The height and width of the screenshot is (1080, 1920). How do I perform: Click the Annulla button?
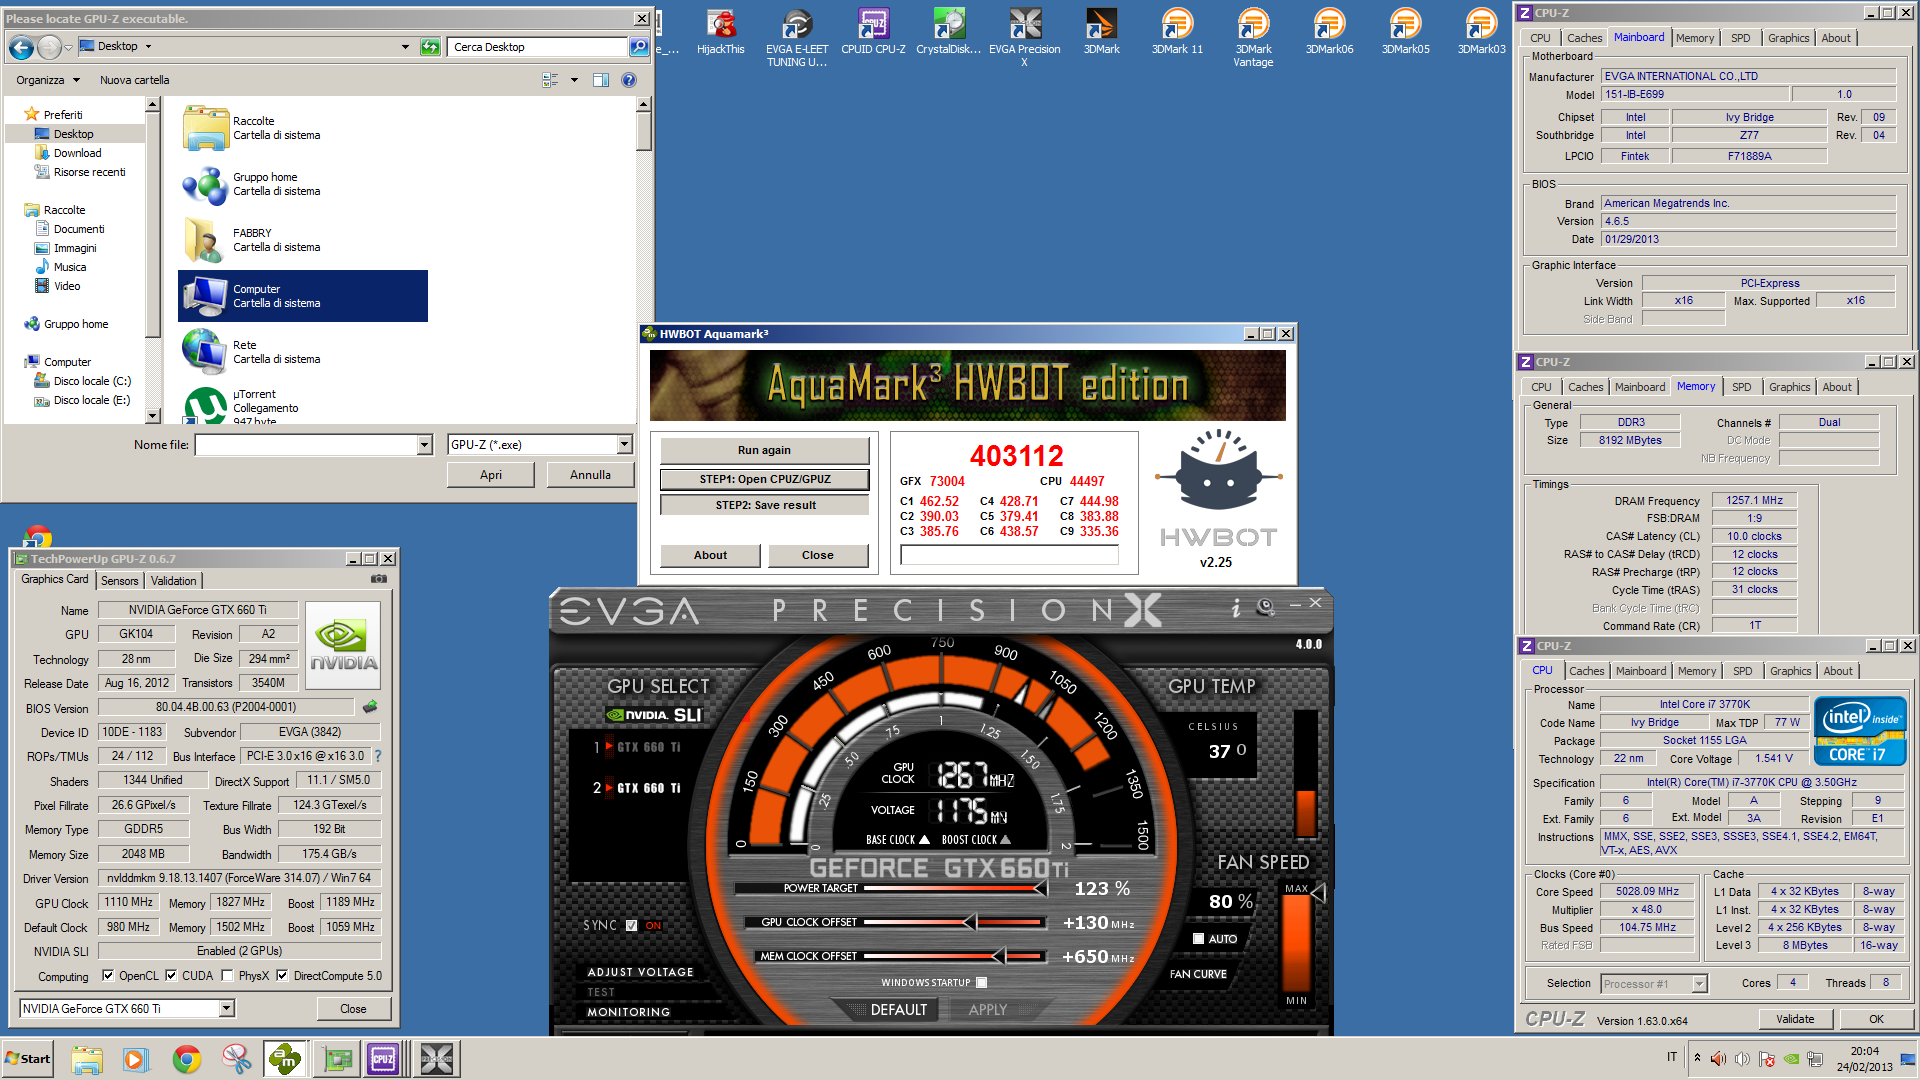coord(590,475)
